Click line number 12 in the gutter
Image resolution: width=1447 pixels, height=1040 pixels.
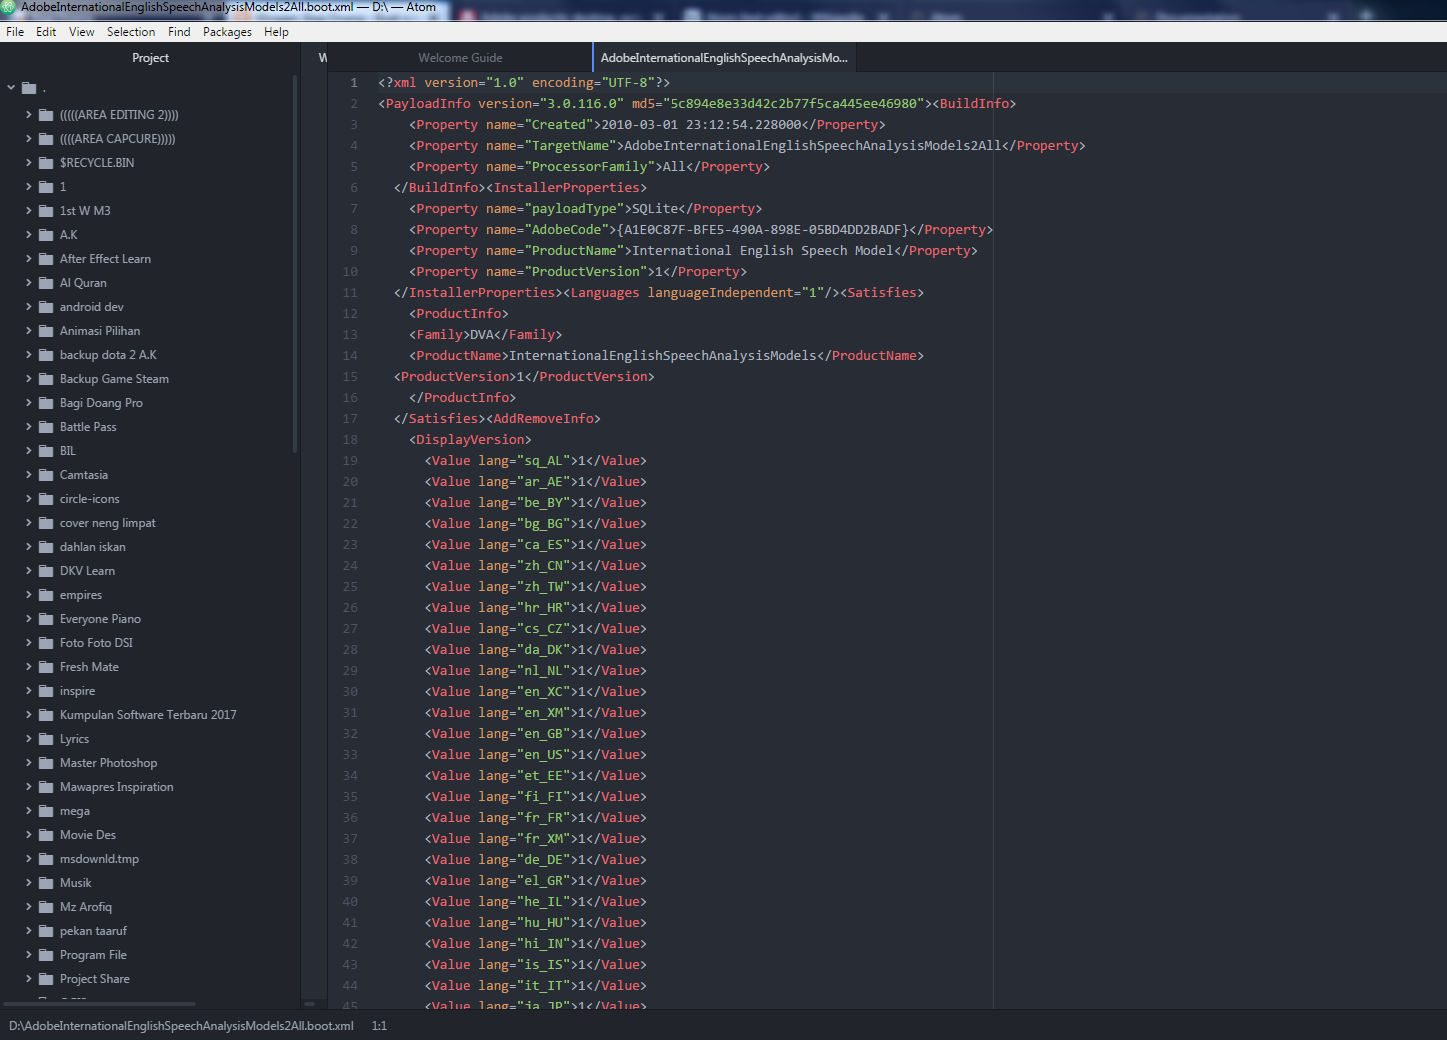click(x=350, y=314)
